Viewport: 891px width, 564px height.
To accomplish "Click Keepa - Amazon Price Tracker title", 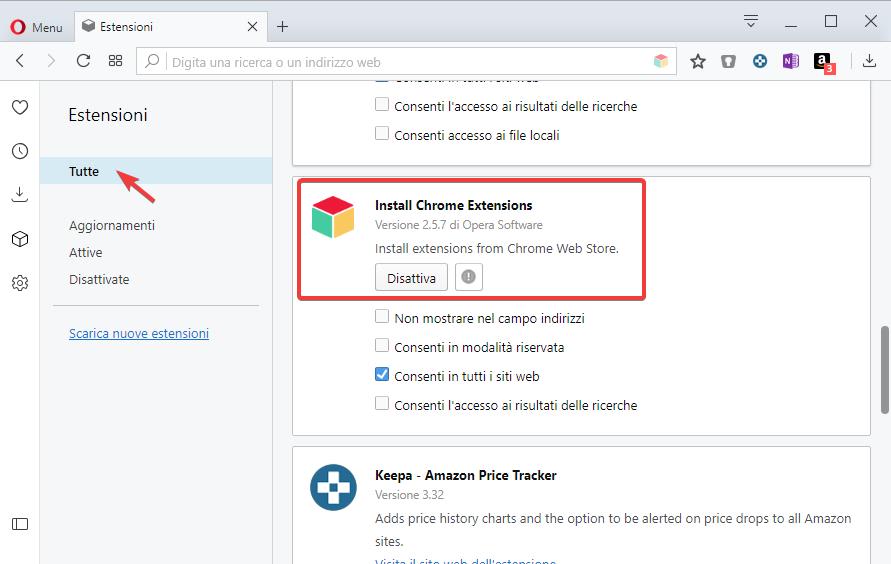I will [x=465, y=475].
